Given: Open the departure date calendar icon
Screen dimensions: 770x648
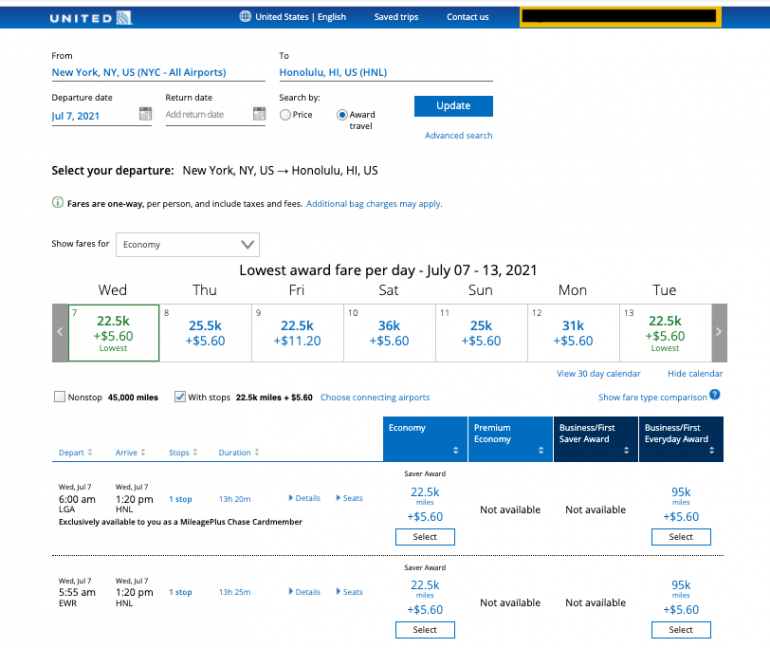Looking at the screenshot, I should point(145,114).
